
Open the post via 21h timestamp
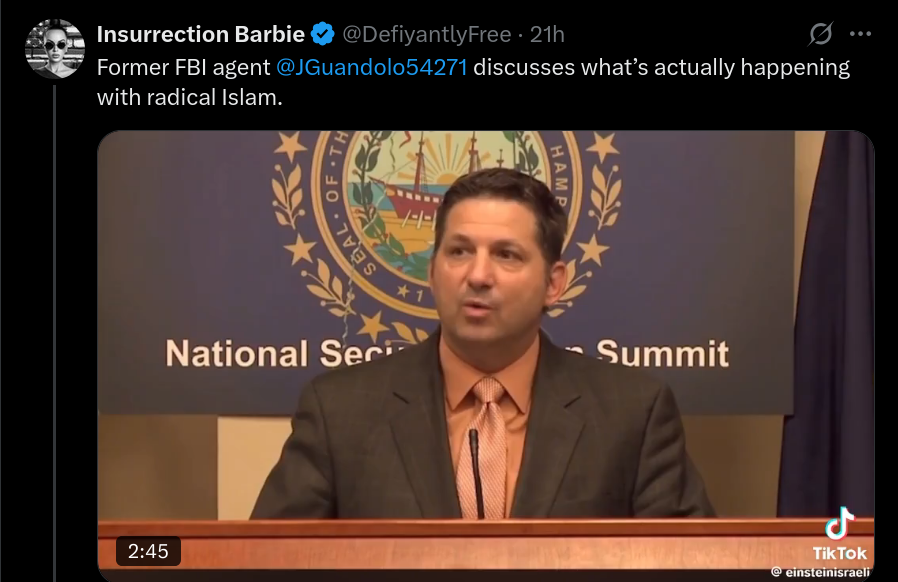[547, 34]
